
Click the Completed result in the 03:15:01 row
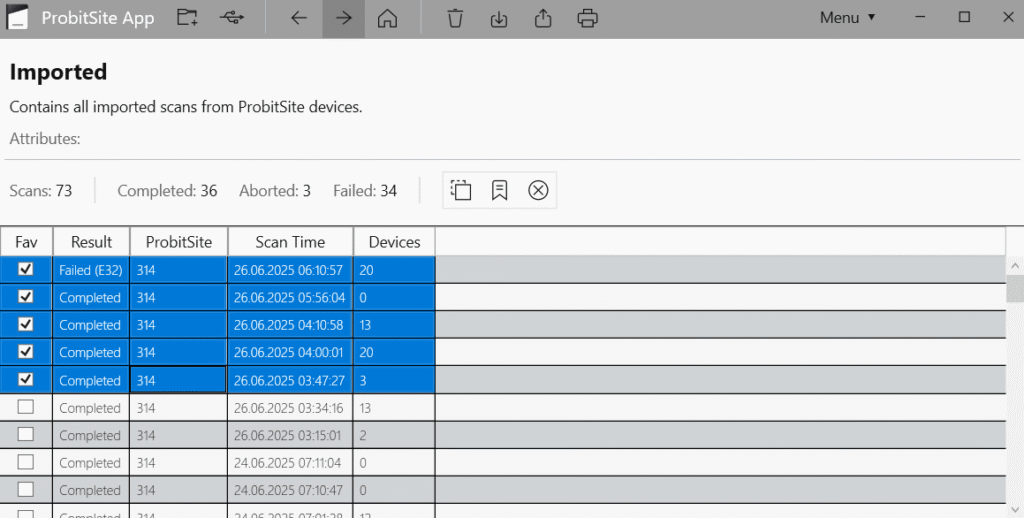click(x=90, y=435)
